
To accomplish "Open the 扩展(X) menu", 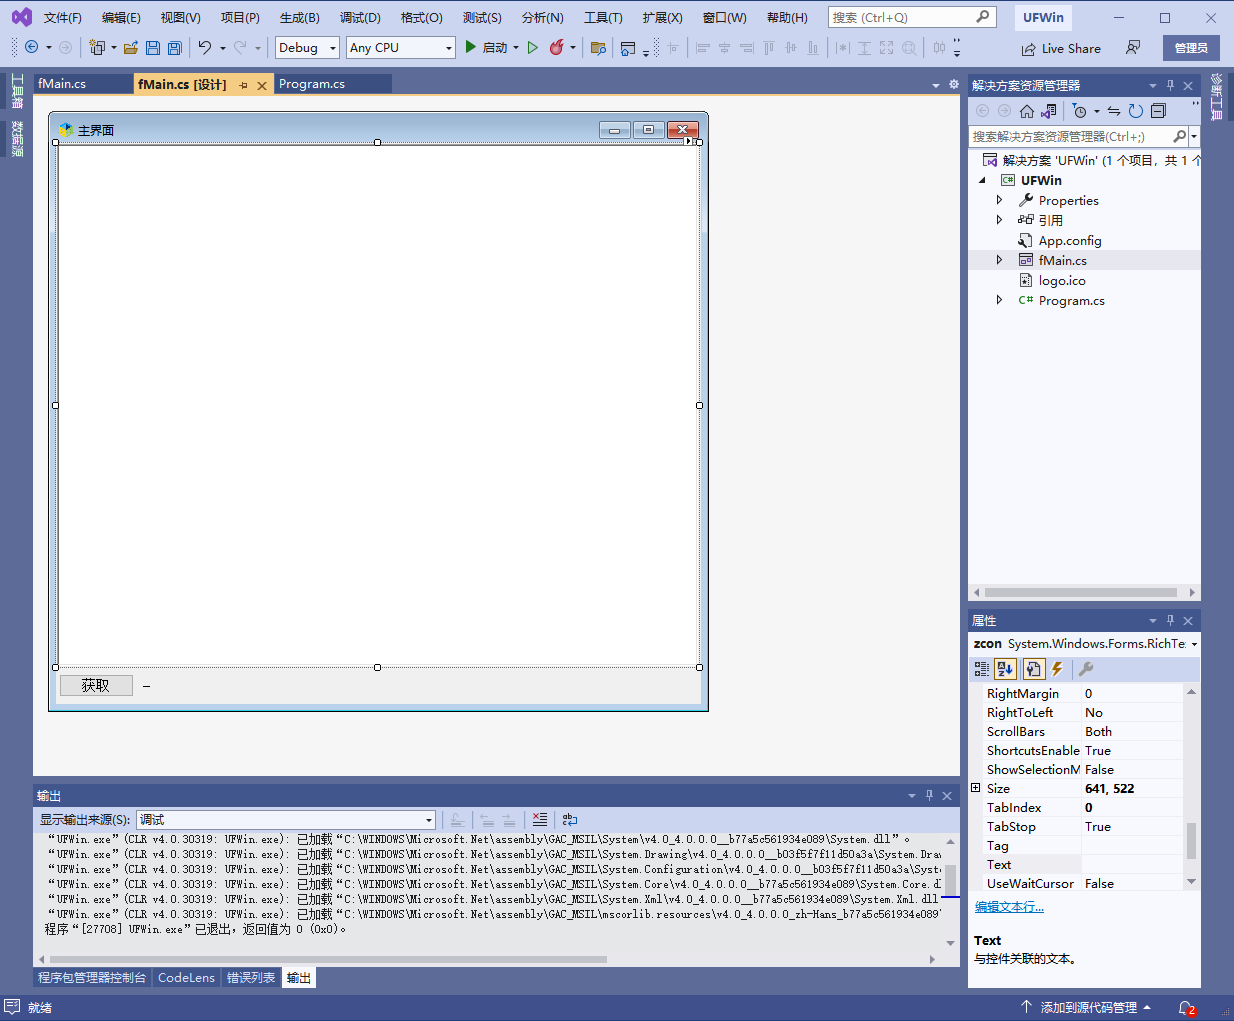I will (x=662, y=17).
